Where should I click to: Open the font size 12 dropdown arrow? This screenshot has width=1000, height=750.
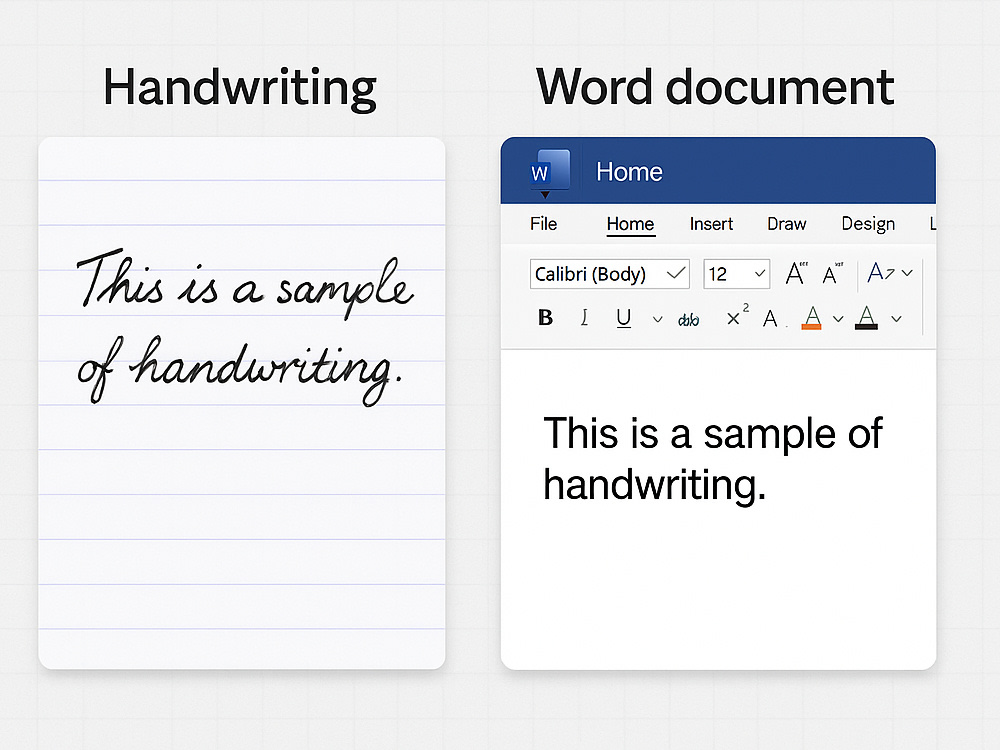760,274
